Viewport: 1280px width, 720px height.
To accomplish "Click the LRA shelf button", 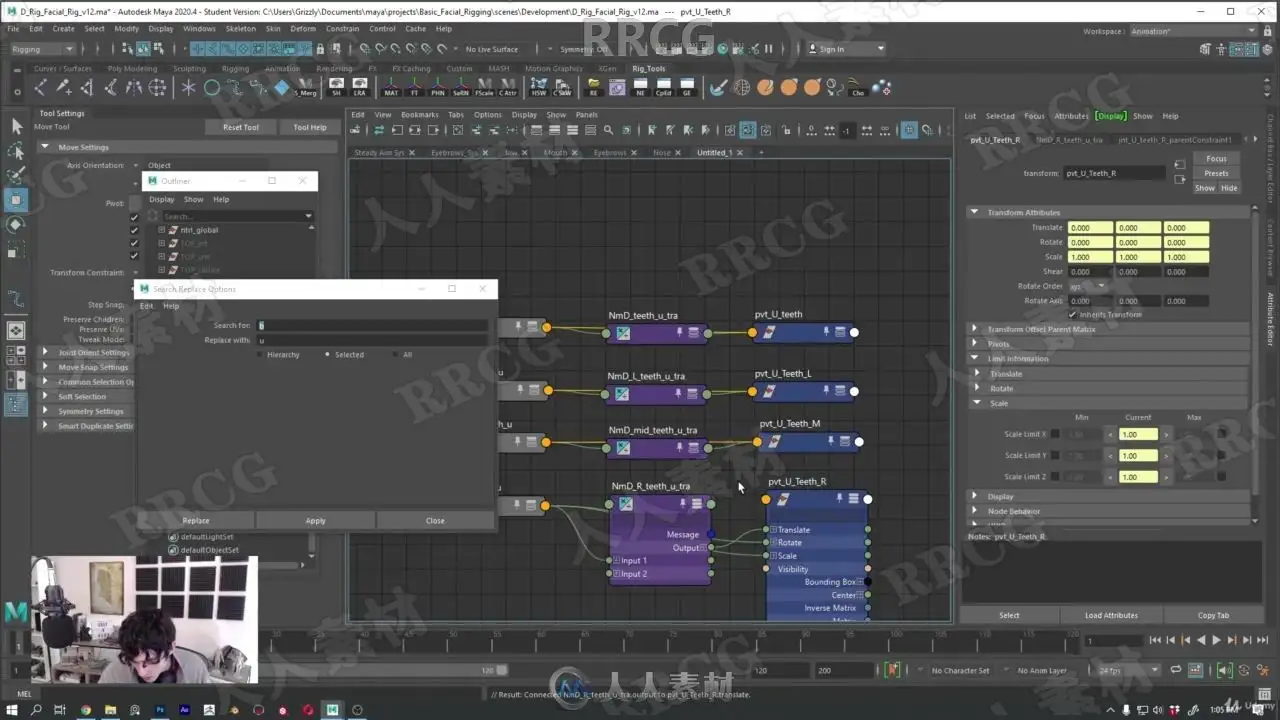I will (x=360, y=88).
